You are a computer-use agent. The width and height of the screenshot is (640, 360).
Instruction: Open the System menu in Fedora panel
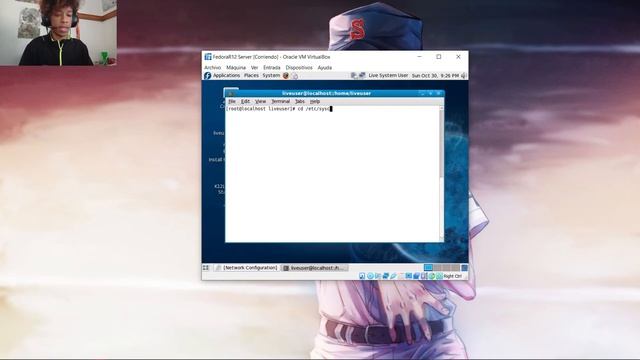[x=271, y=76]
